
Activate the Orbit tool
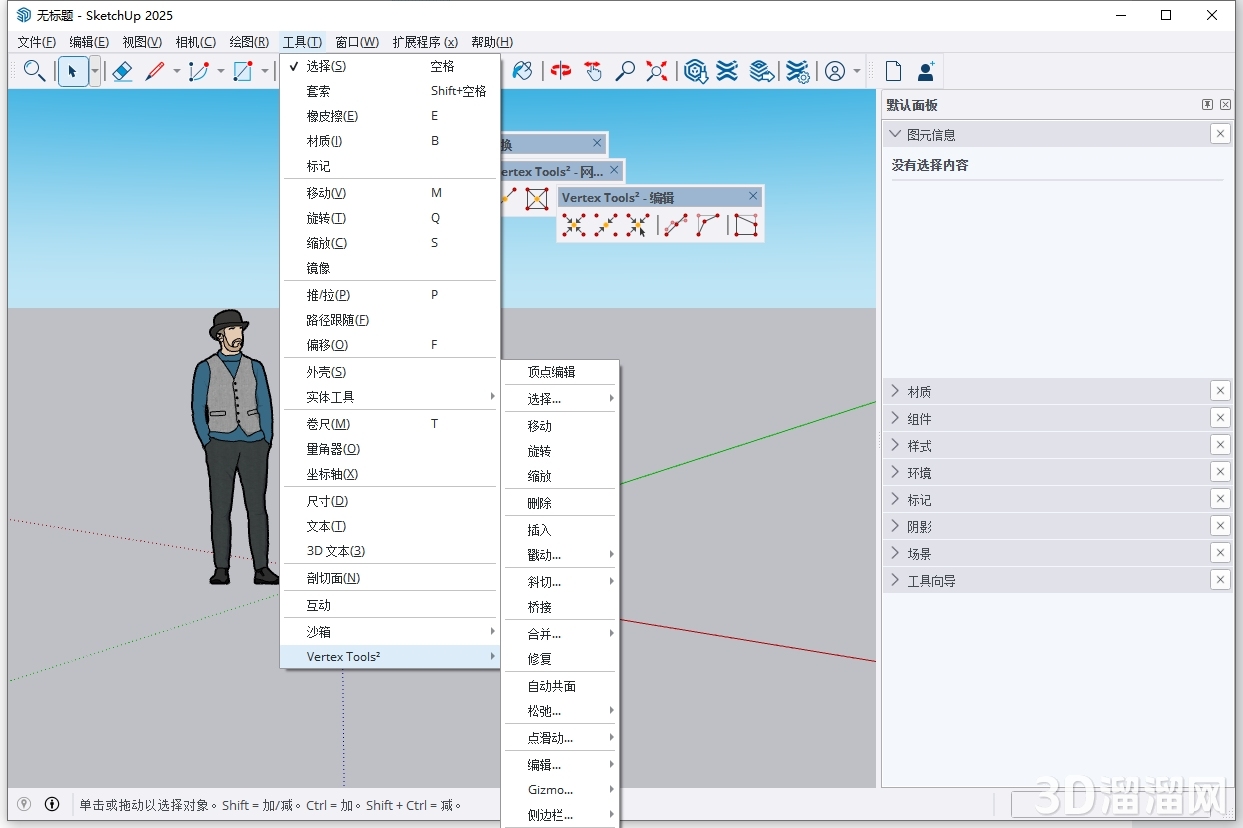(560, 71)
